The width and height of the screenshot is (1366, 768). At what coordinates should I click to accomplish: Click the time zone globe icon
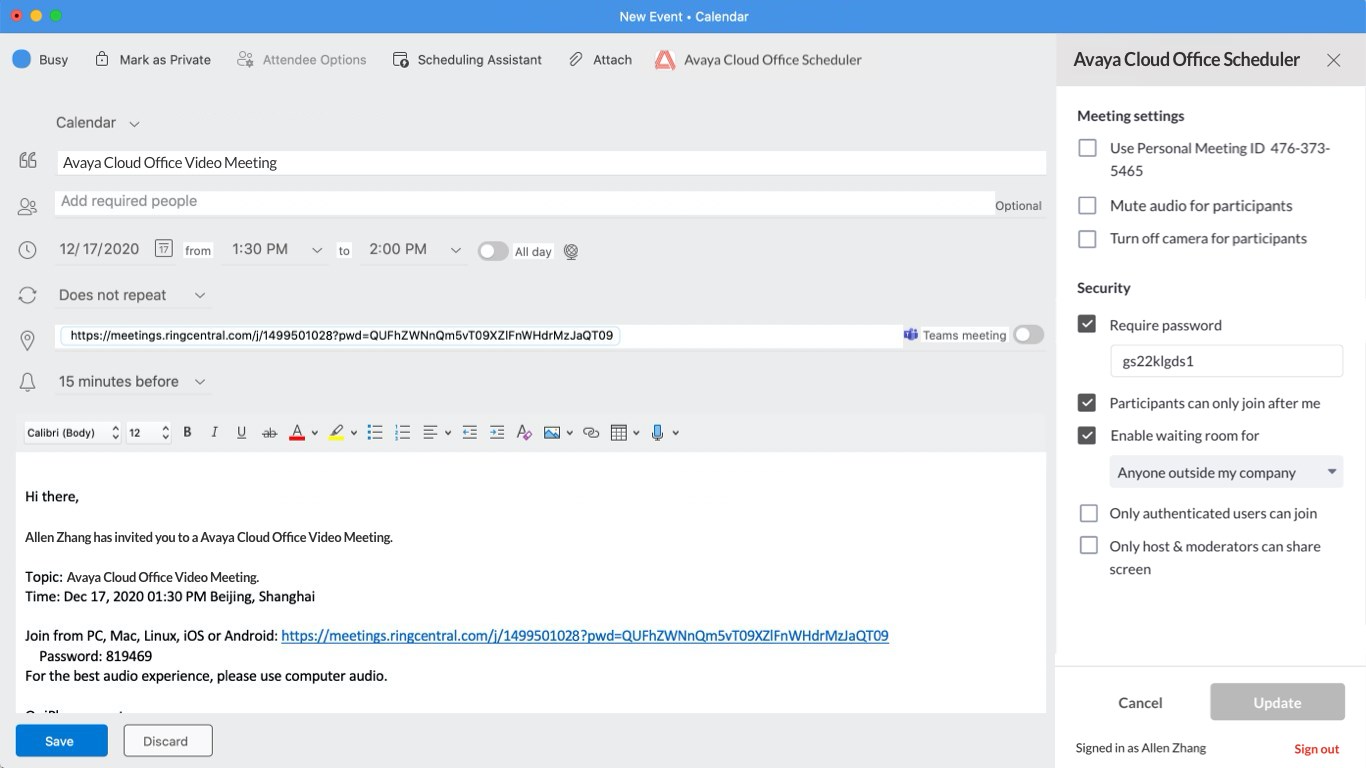[571, 252]
